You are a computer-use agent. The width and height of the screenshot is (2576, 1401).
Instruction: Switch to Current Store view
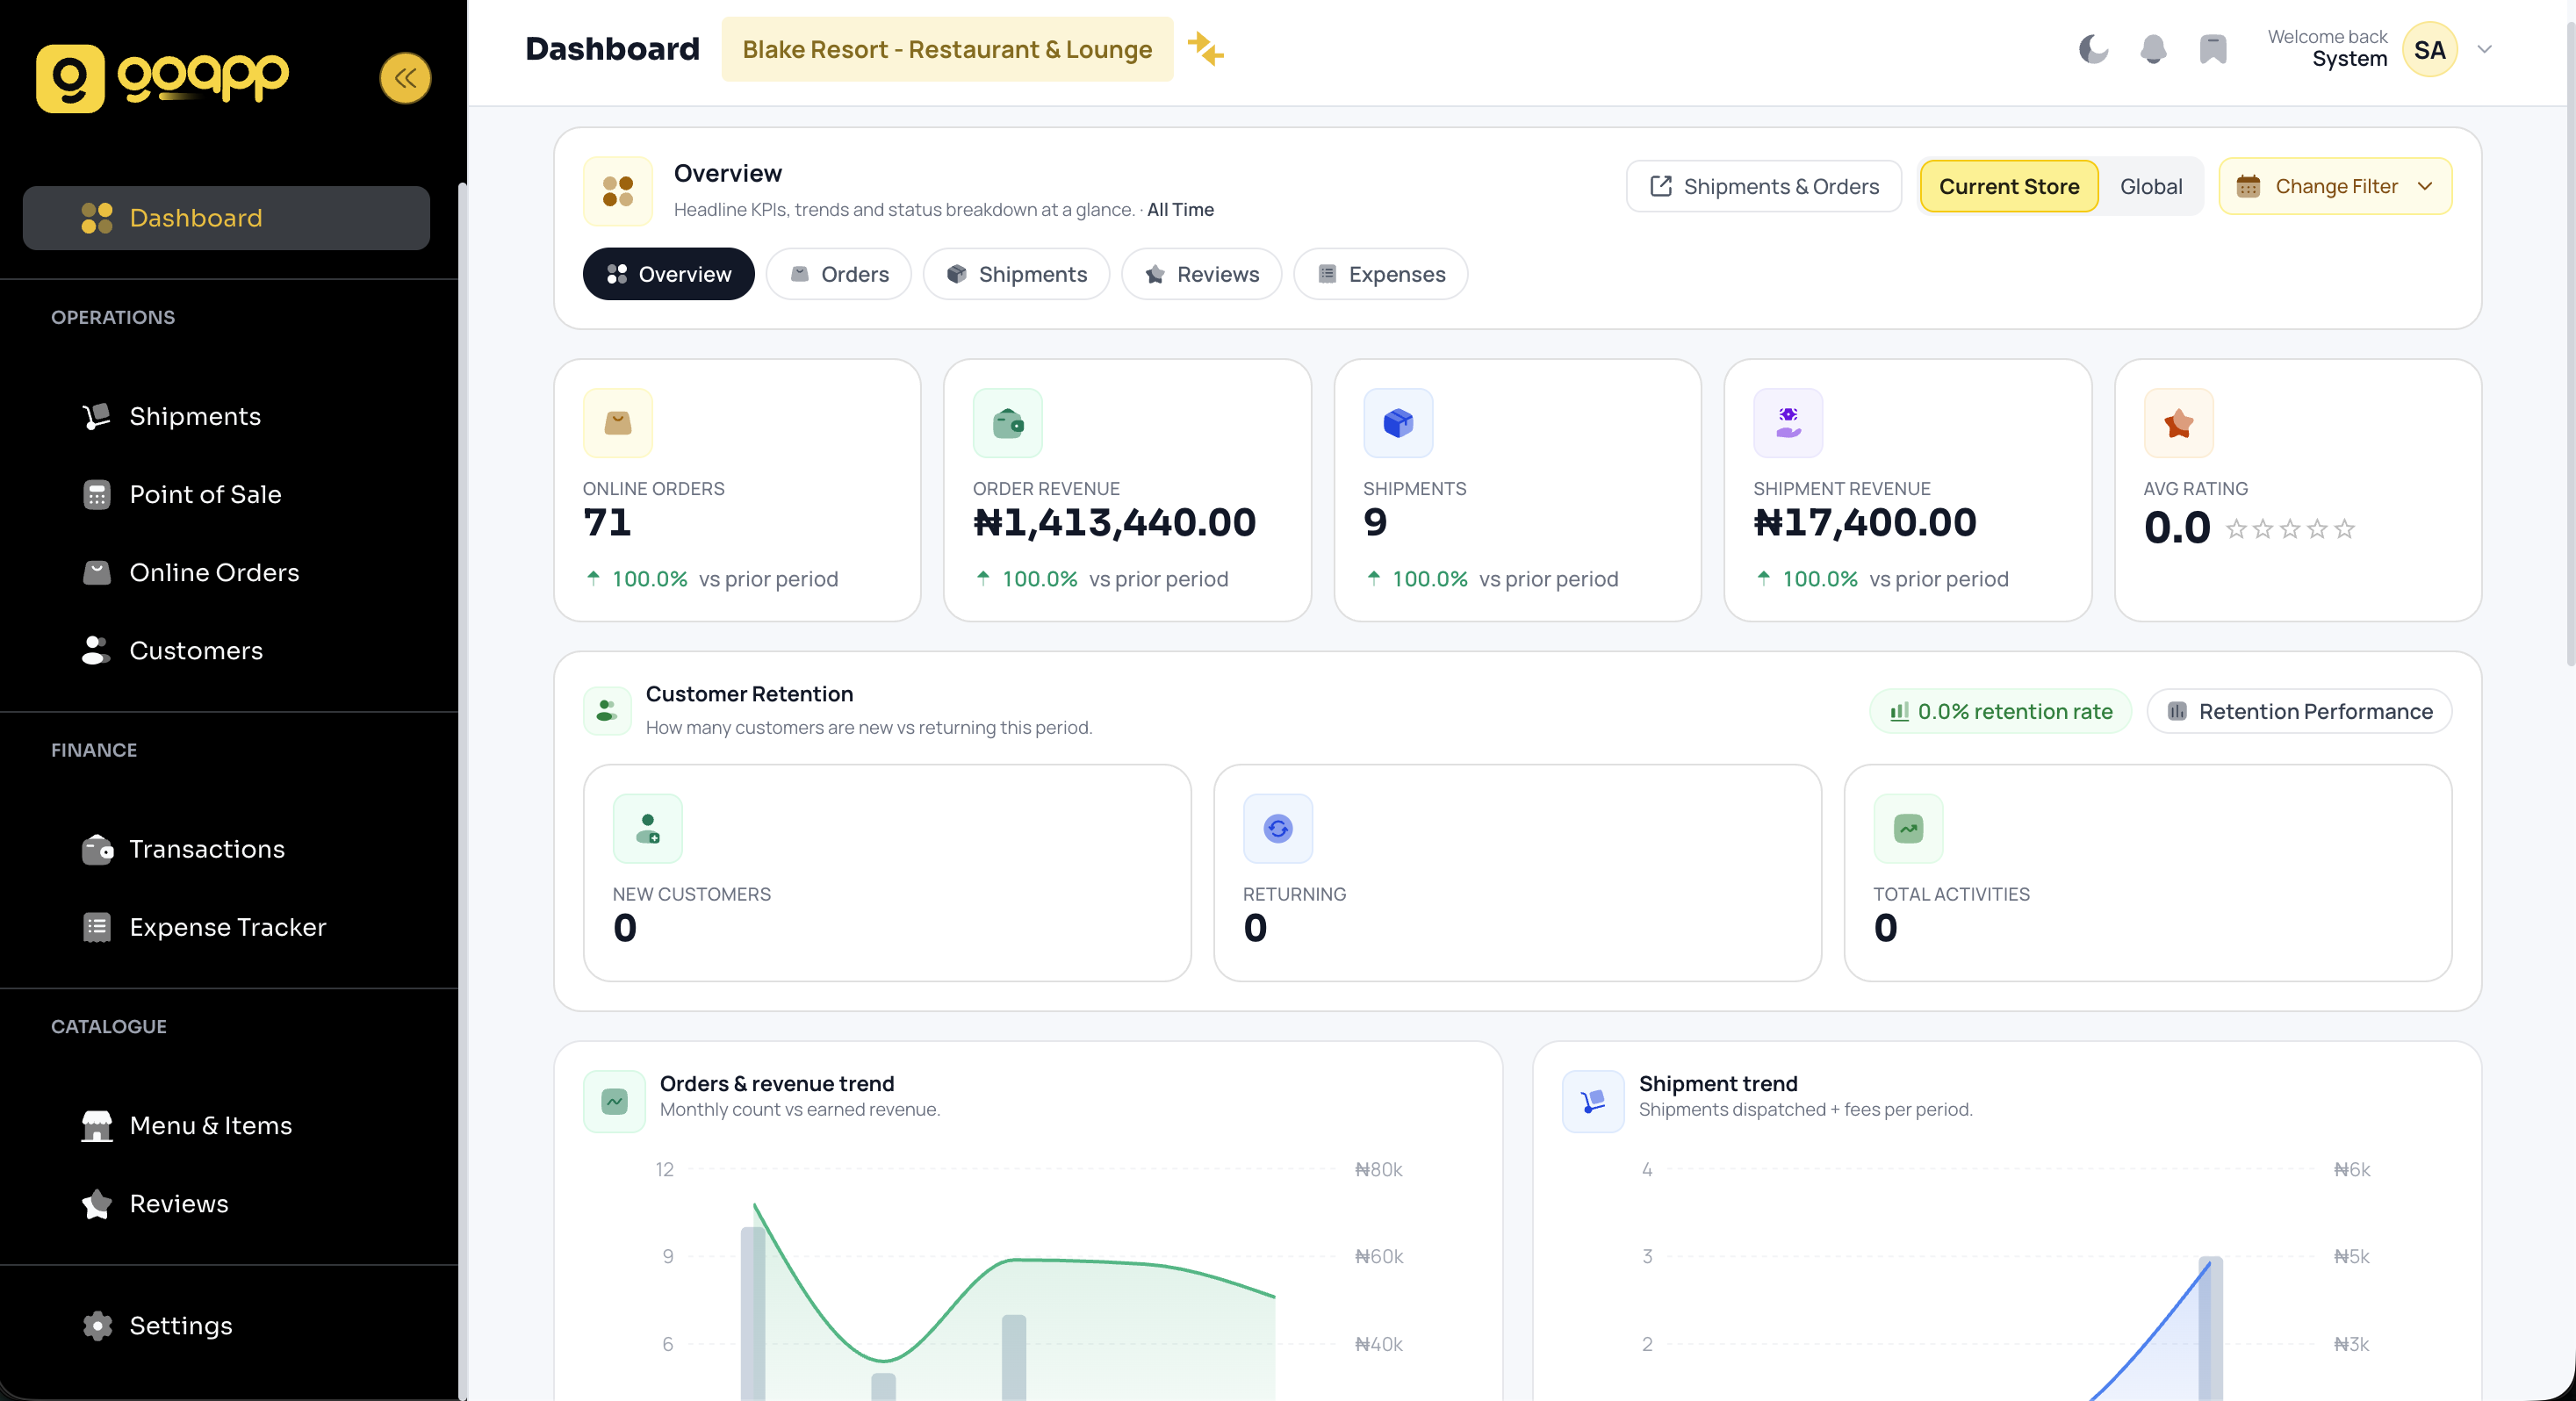pos(2009,186)
